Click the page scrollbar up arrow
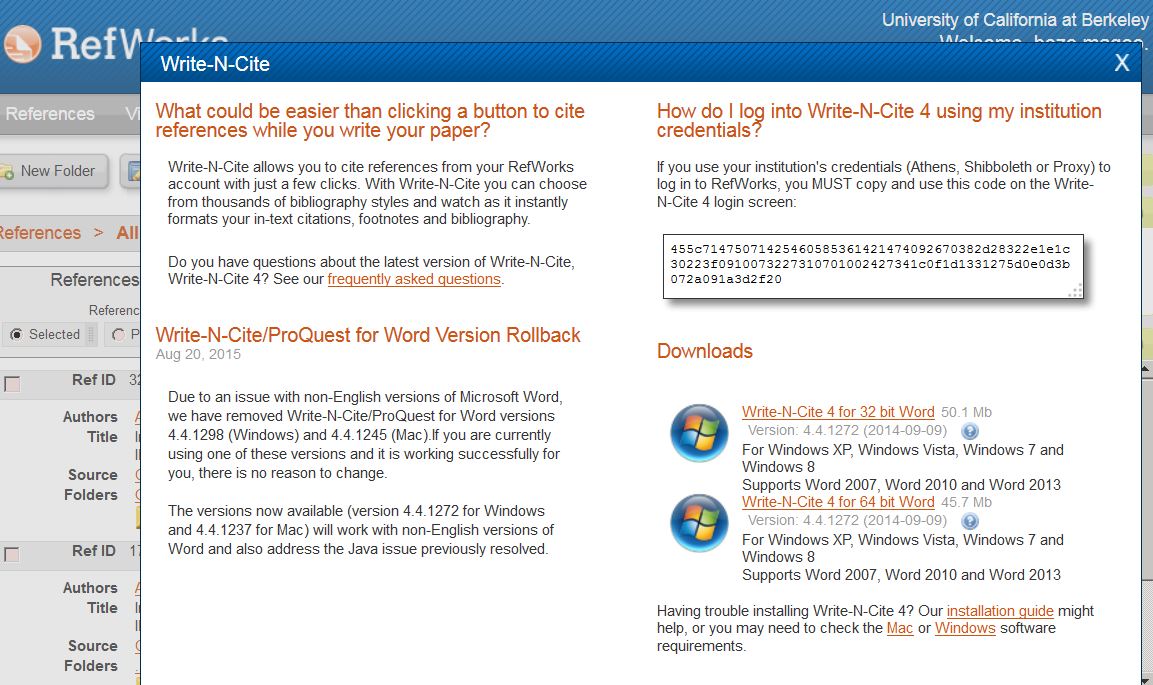This screenshot has height=685, width=1153. click(1146, 367)
